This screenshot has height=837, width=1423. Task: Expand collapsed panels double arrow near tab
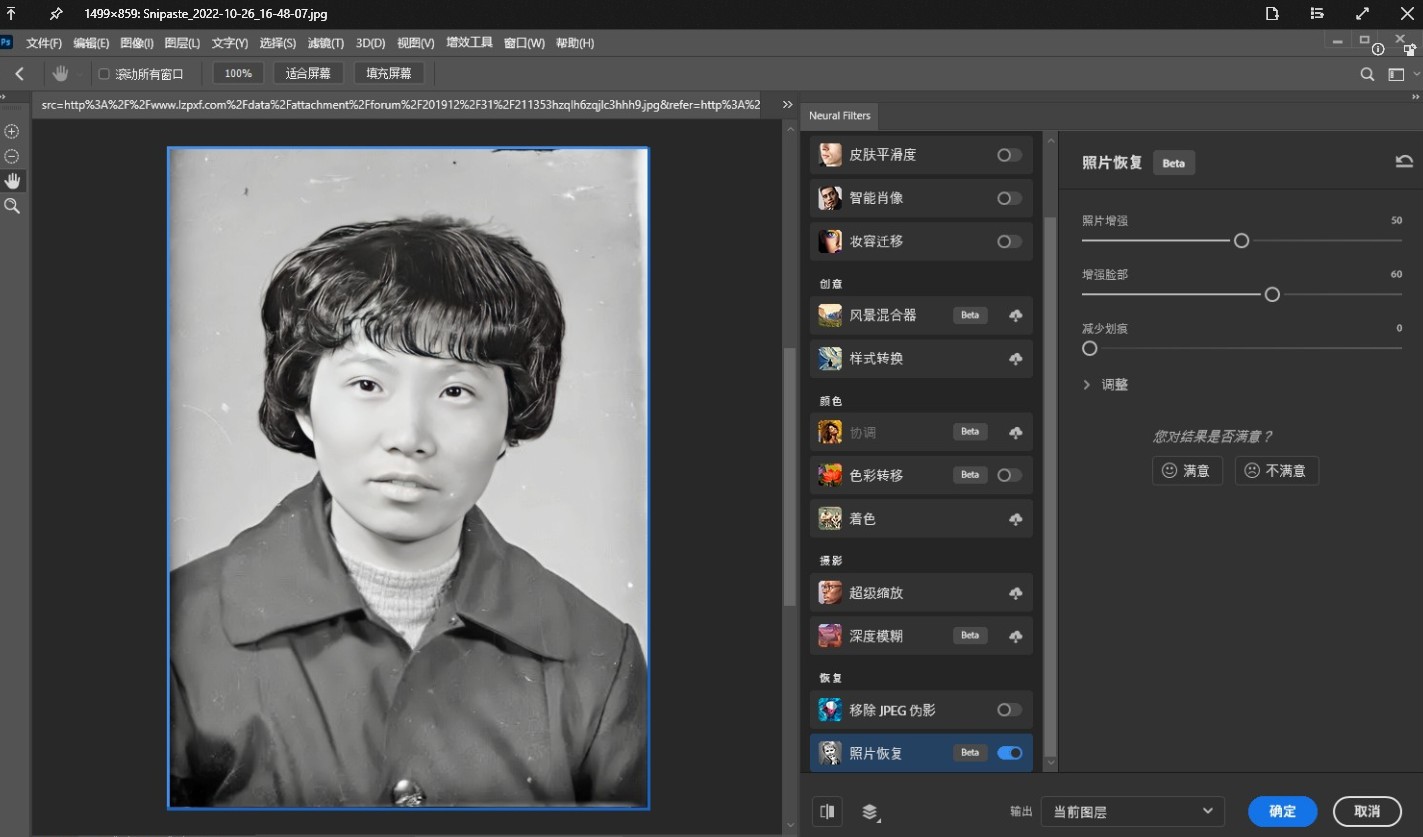(787, 105)
